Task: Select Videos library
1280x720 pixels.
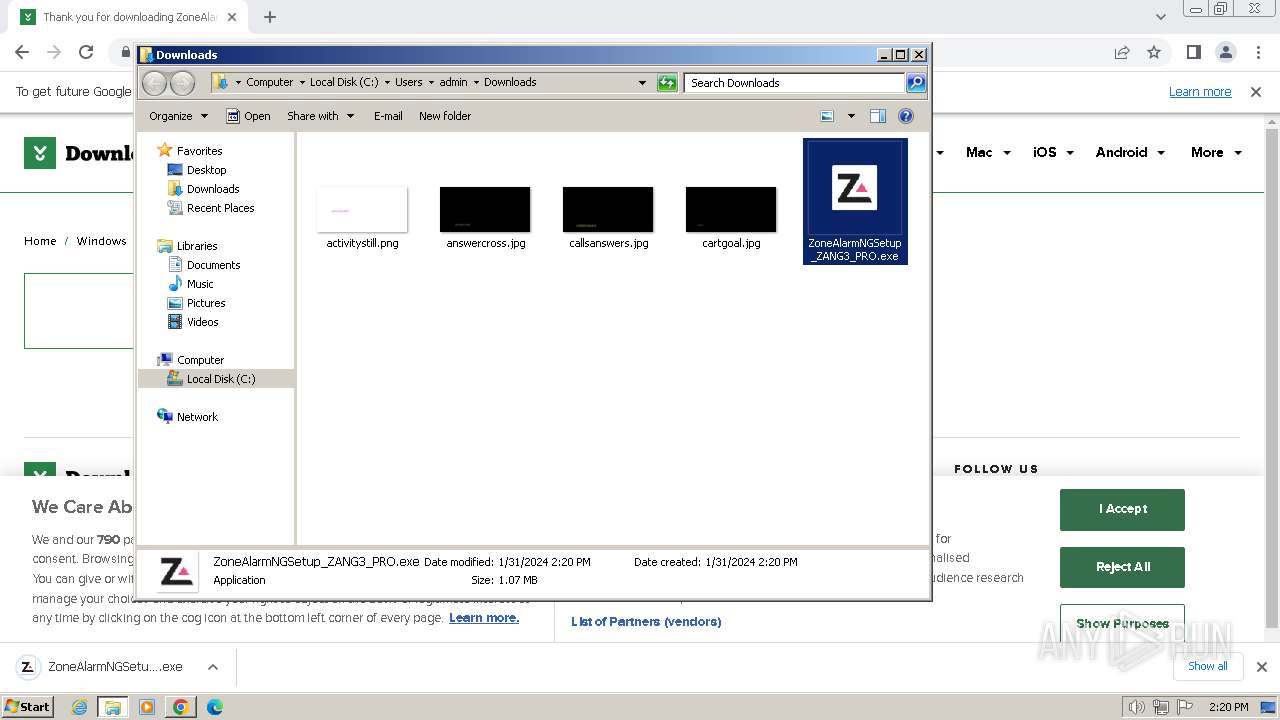Action: 202,322
